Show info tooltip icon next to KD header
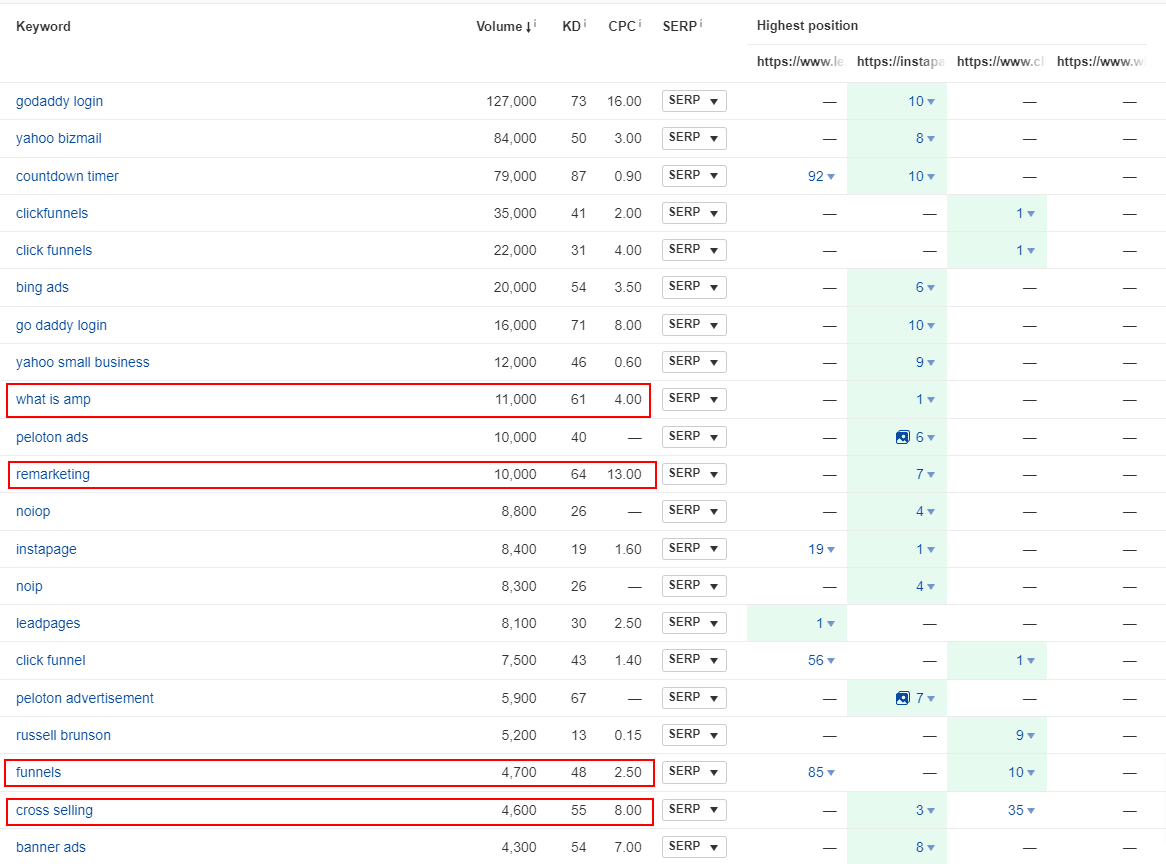The image size is (1166, 864). 584,24
